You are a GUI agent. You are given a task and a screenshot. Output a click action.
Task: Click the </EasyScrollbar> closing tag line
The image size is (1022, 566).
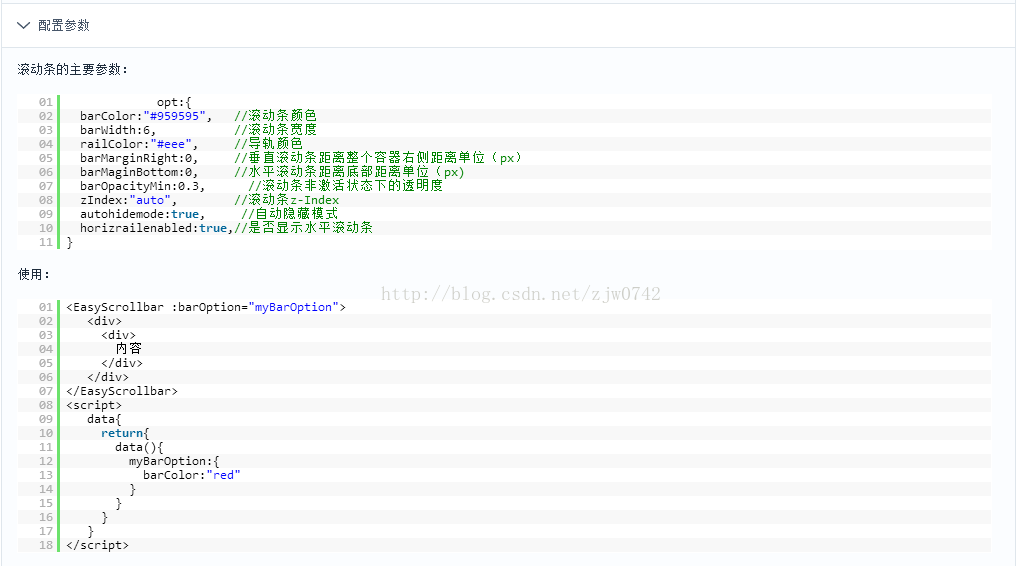click(x=122, y=391)
